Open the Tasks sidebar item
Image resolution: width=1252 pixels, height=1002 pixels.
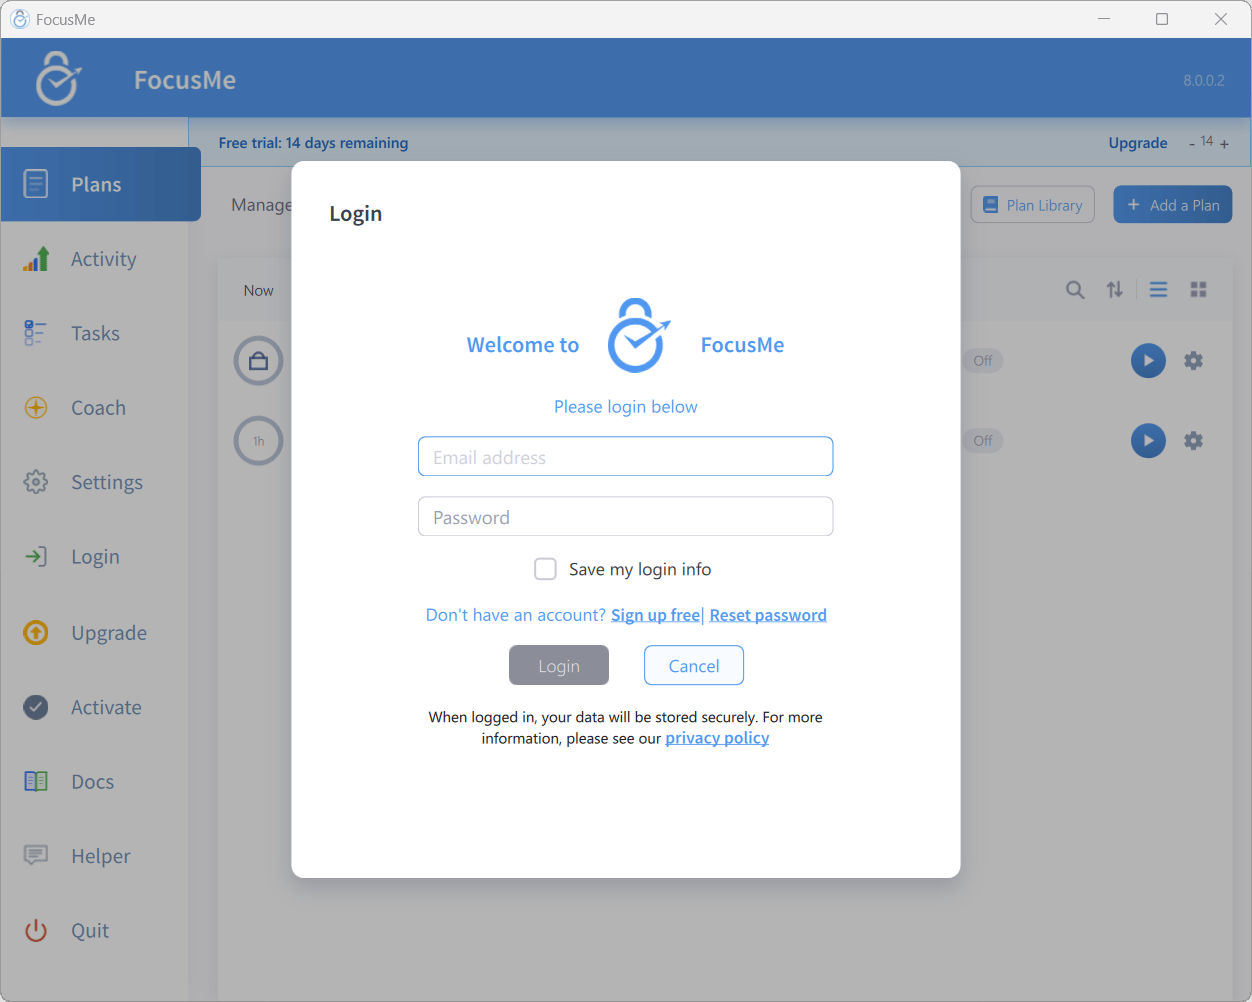[95, 333]
